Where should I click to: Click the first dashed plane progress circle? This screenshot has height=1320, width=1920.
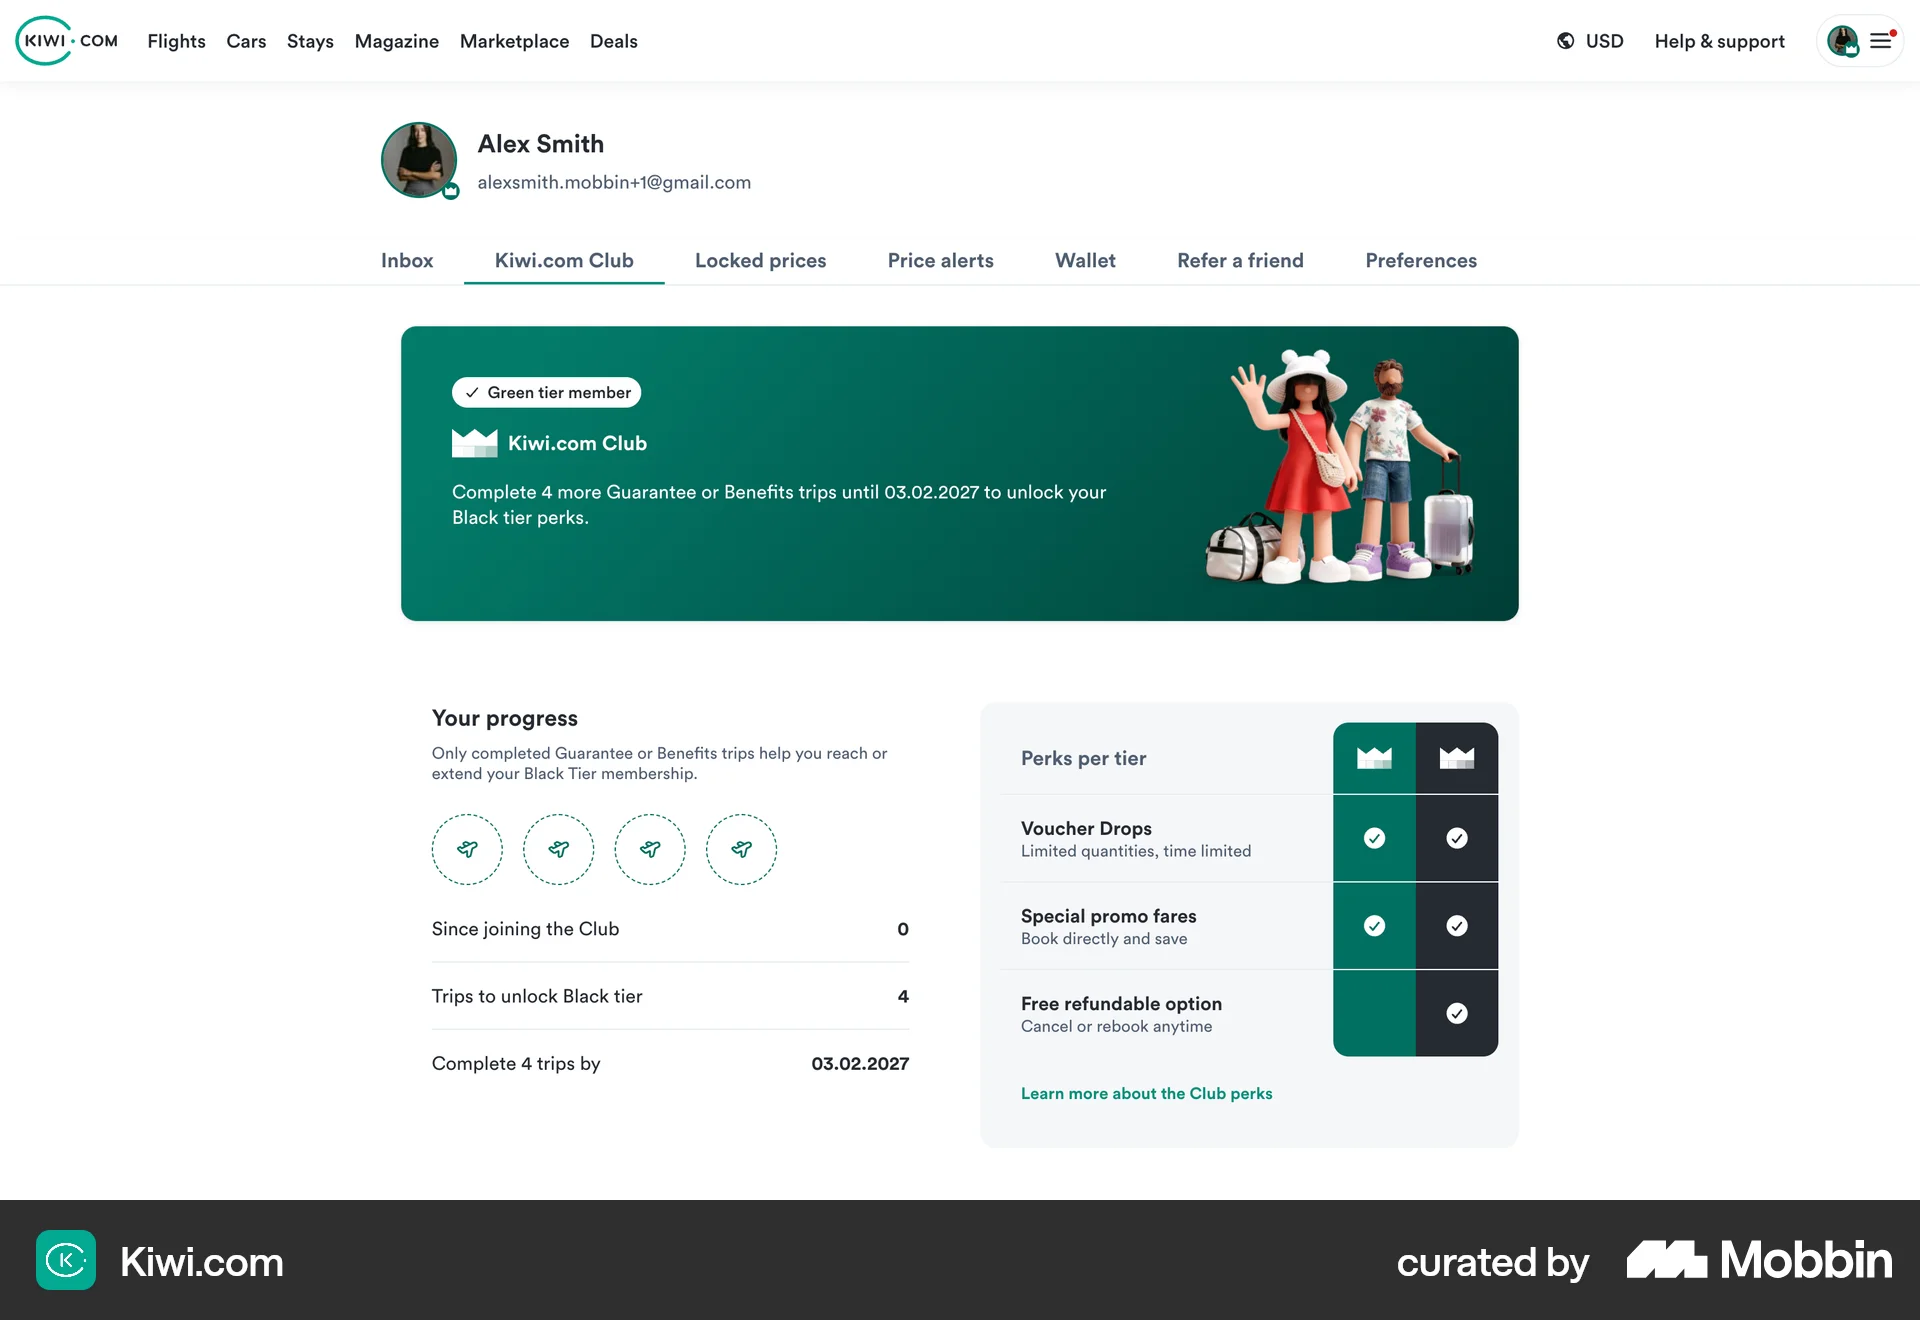(x=467, y=849)
